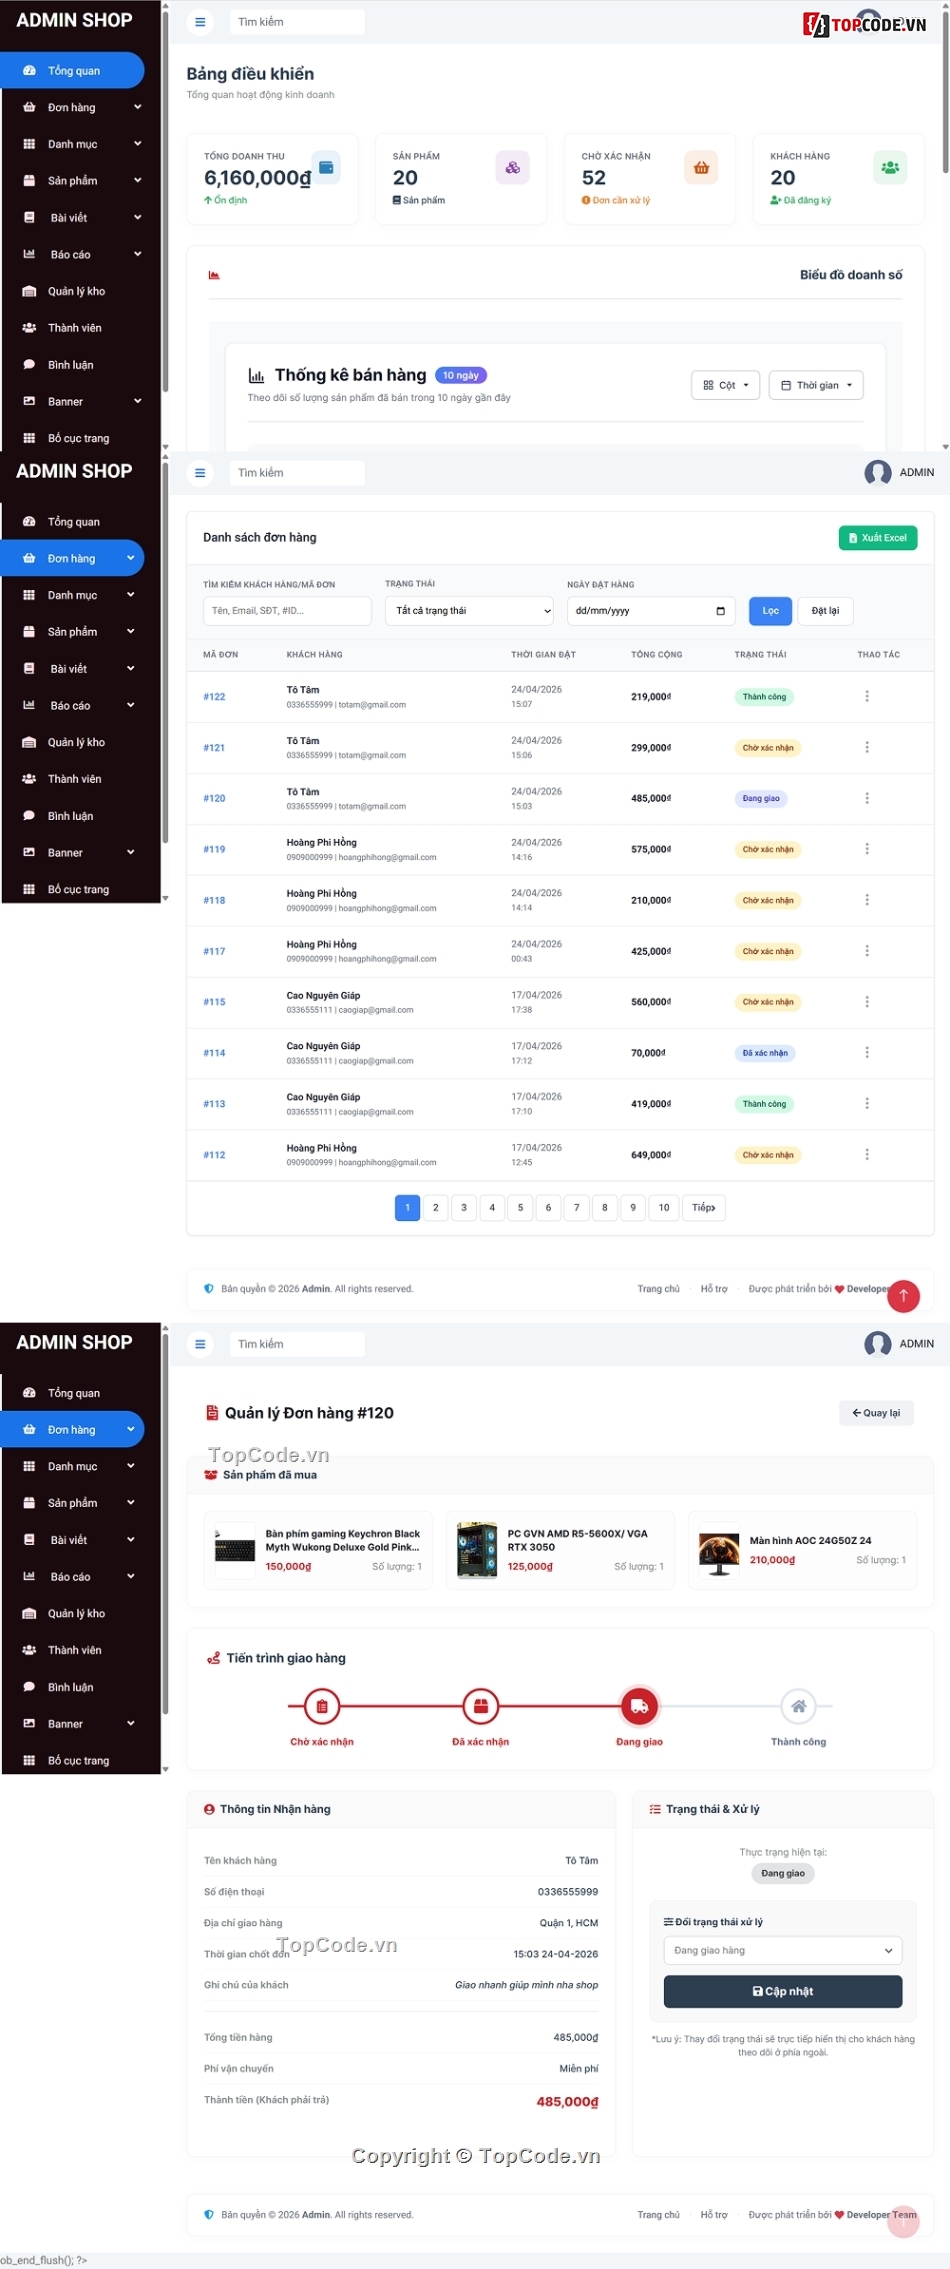Click the Tiếp» next page button
The width and height of the screenshot is (950, 2269).
(704, 1208)
